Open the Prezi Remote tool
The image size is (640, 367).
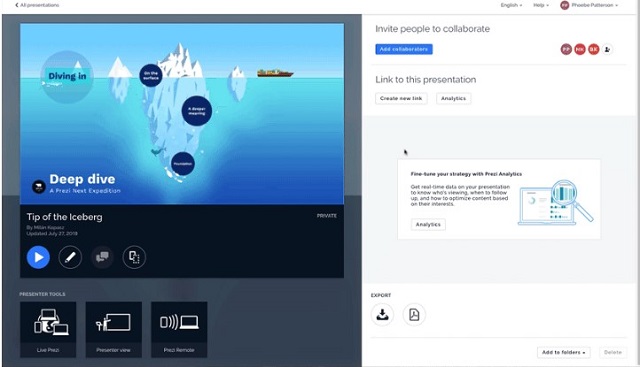(x=179, y=330)
